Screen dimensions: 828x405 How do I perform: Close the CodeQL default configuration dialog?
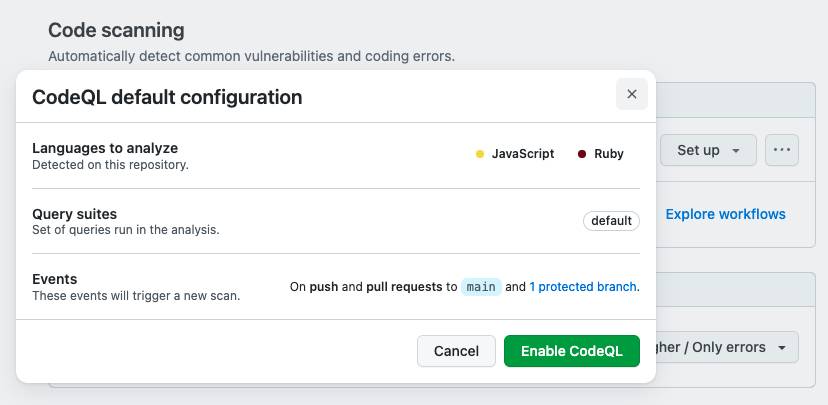pyautogui.click(x=631, y=95)
